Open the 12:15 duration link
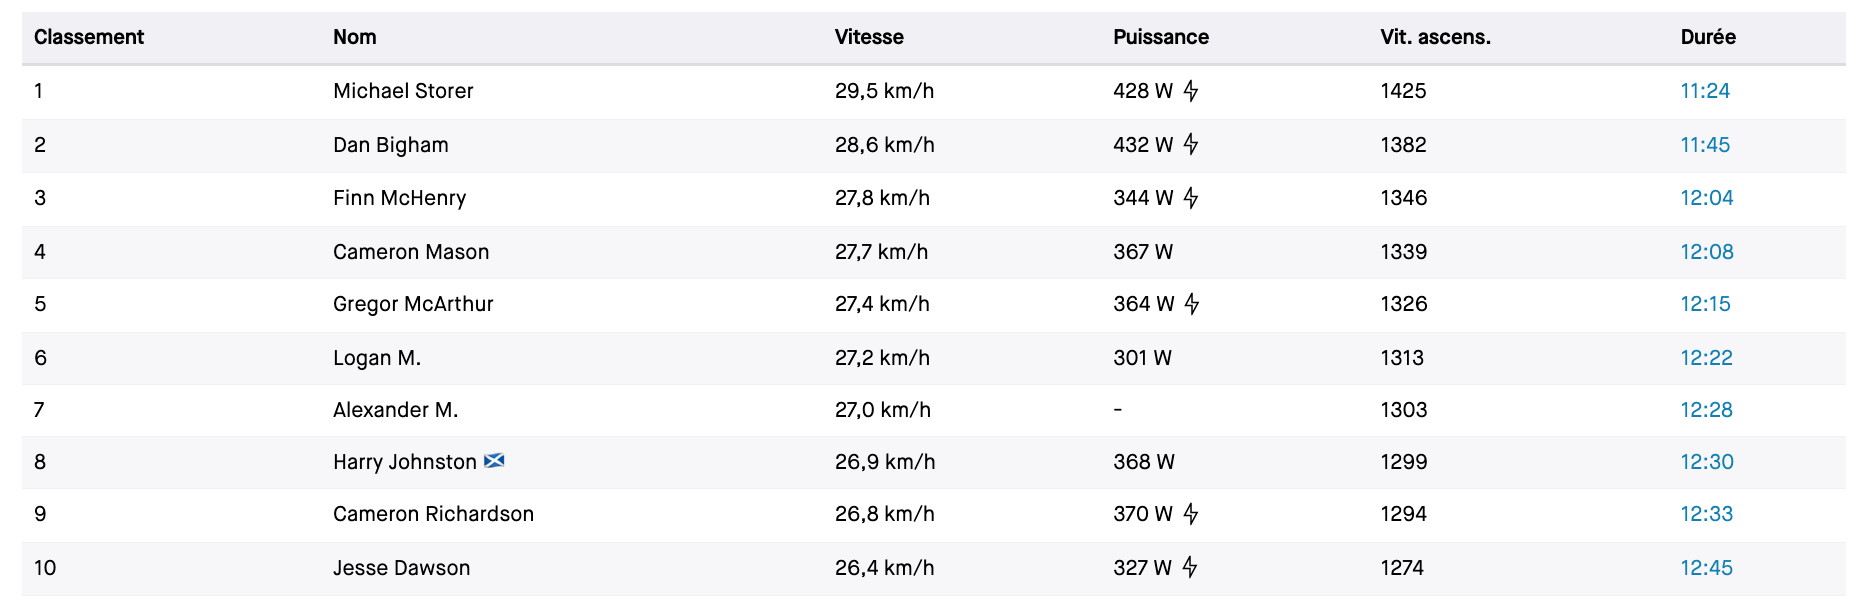This screenshot has width=1868, height=614. click(x=1705, y=304)
